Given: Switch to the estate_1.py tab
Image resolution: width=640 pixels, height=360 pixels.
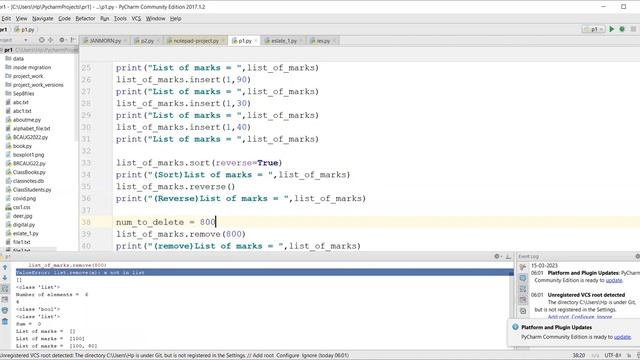Looking at the screenshot, I should [x=284, y=41].
